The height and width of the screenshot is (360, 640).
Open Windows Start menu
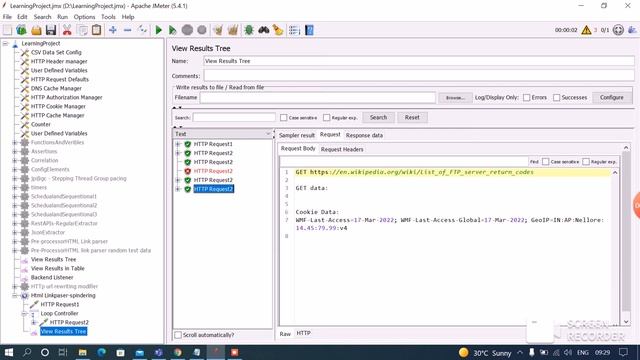pos(9,352)
